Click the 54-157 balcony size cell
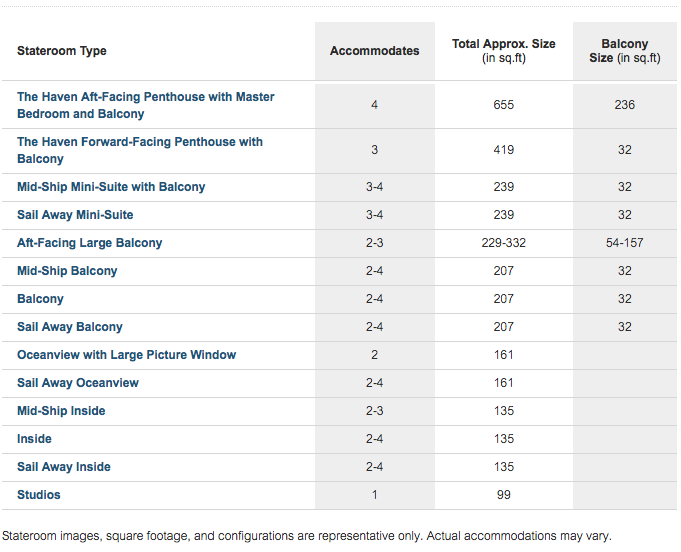Viewport: 681px width, 552px height. coord(625,243)
